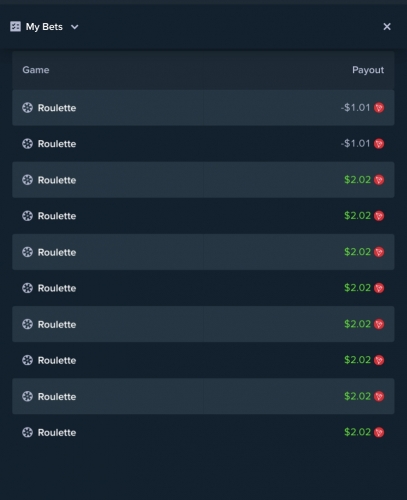Click roulette wheel icon in last row
The height and width of the screenshot is (500, 407).
(27, 432)
